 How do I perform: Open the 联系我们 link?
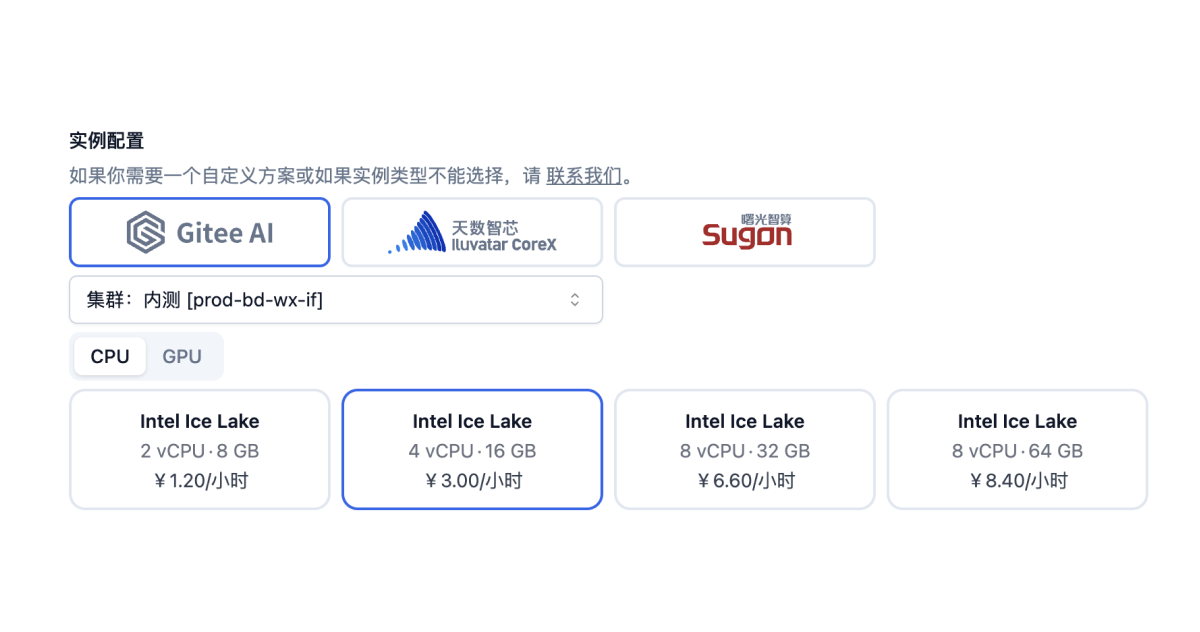click(x=584, y=177)
